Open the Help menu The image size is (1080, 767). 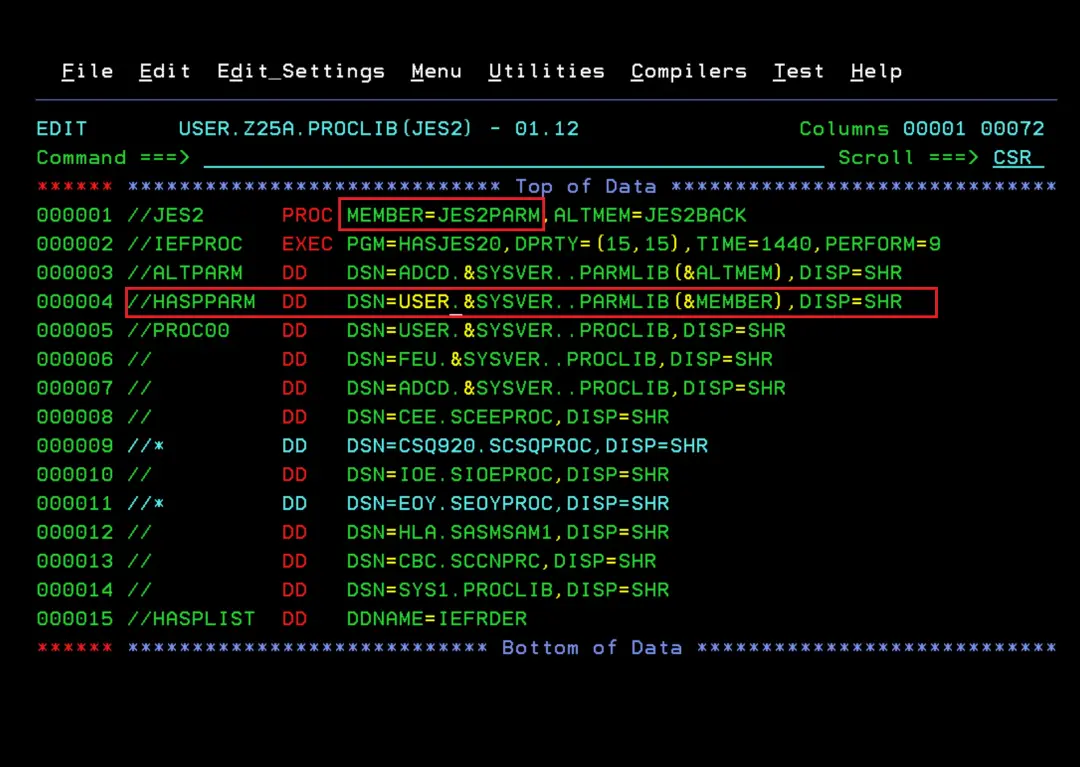[x=876, y=72]
